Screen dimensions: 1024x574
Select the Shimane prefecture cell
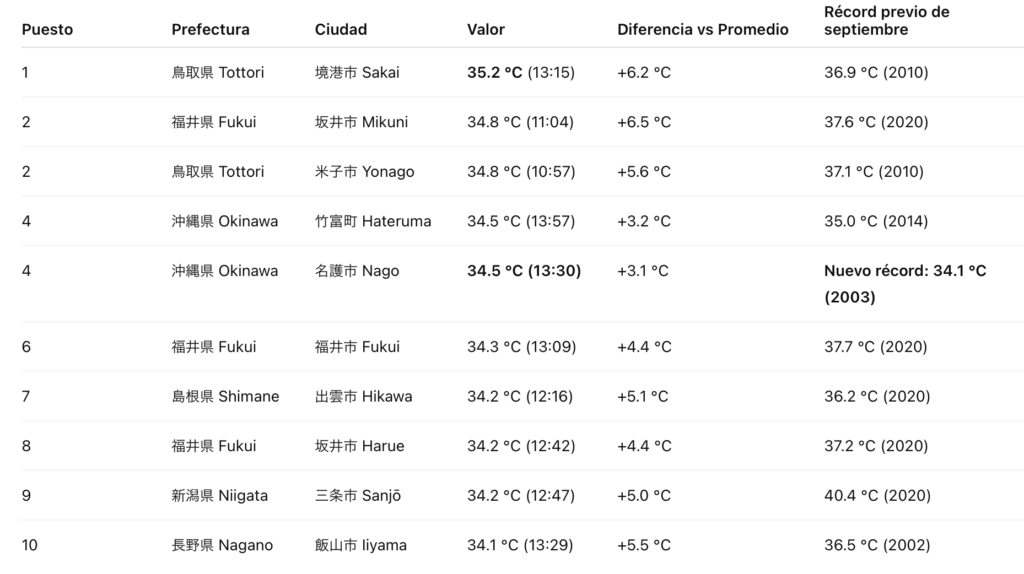pyautogui.click(x=225, y=396)
